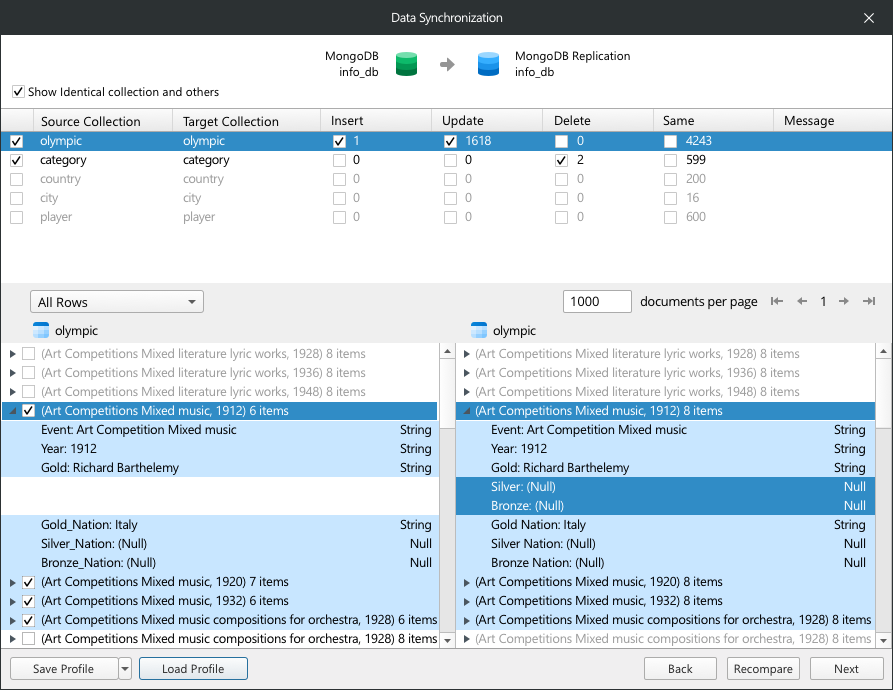Jump to last page of documents
This screenshot has height=690, width=893.
869,301
